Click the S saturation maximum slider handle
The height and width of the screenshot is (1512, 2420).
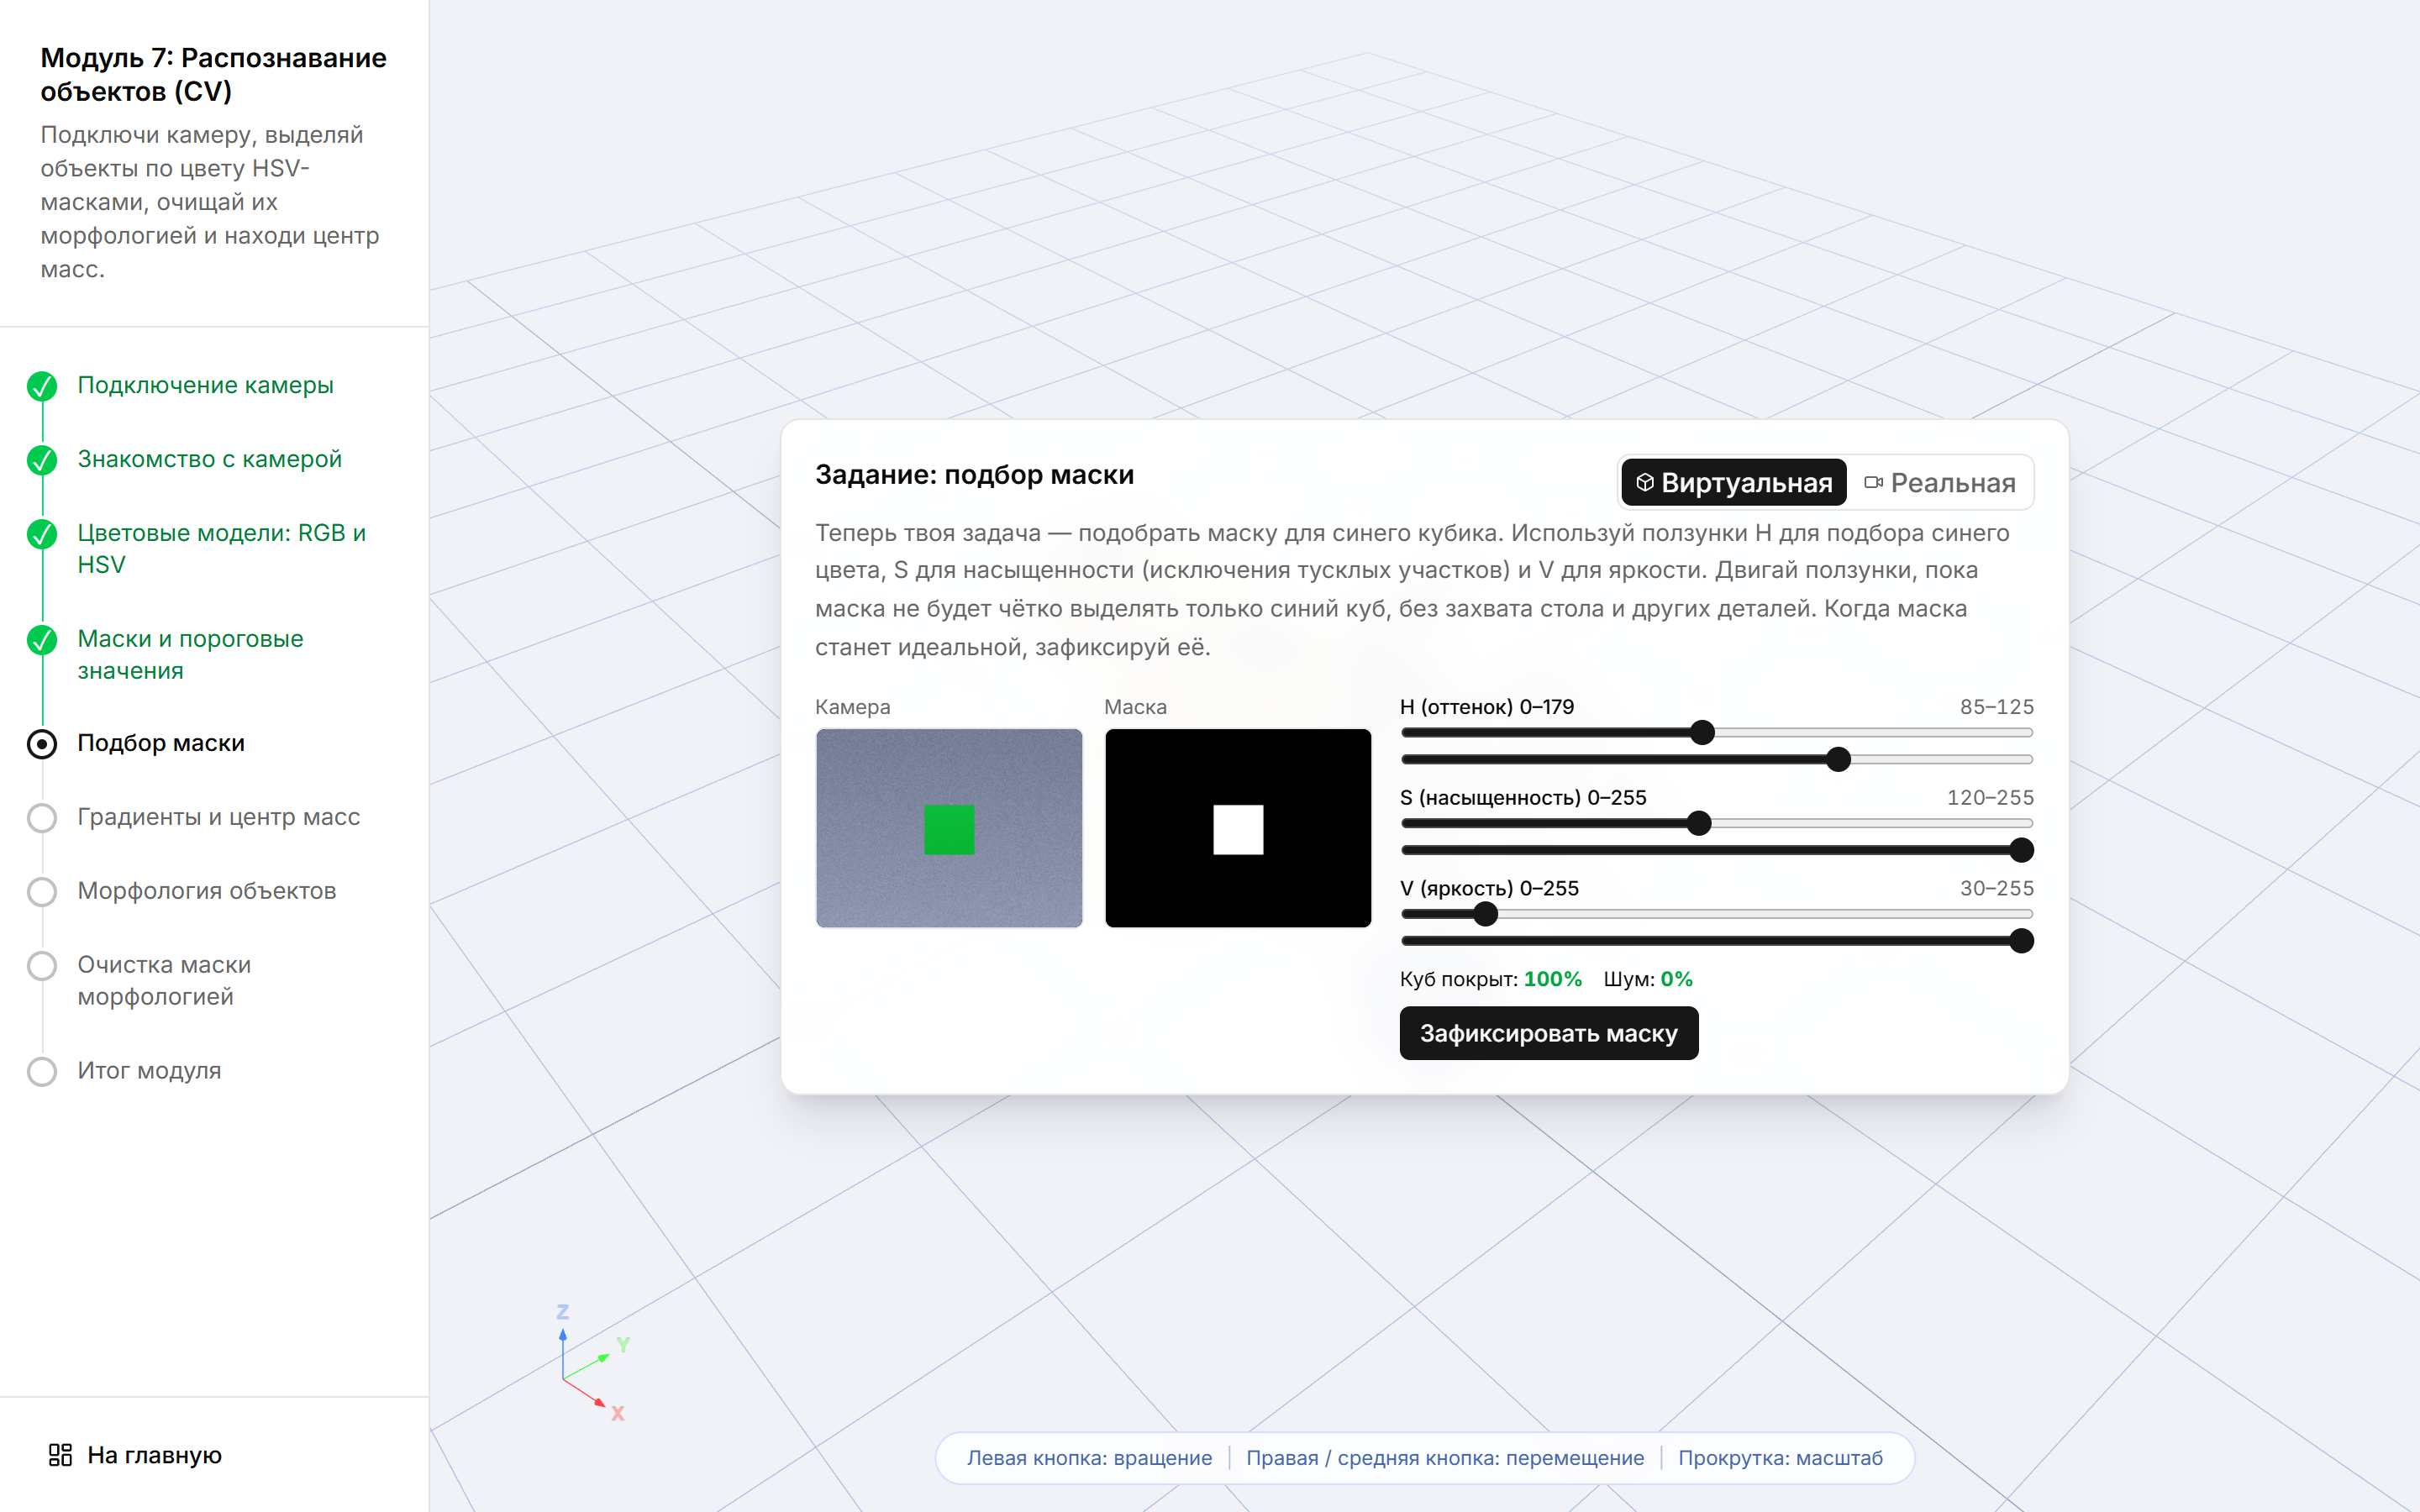click(x=2021, y=851)
